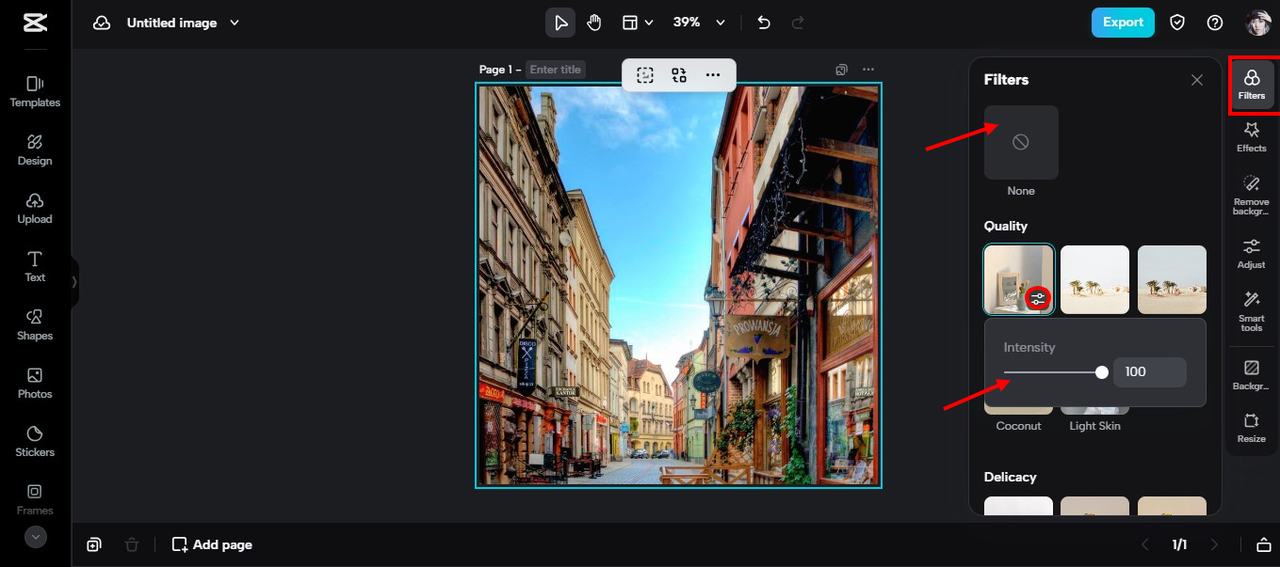The height and width of the screenshot is (567, 1280).
Task: Apply the third Quality filter thumbnail
Action: pos(1172,280)
